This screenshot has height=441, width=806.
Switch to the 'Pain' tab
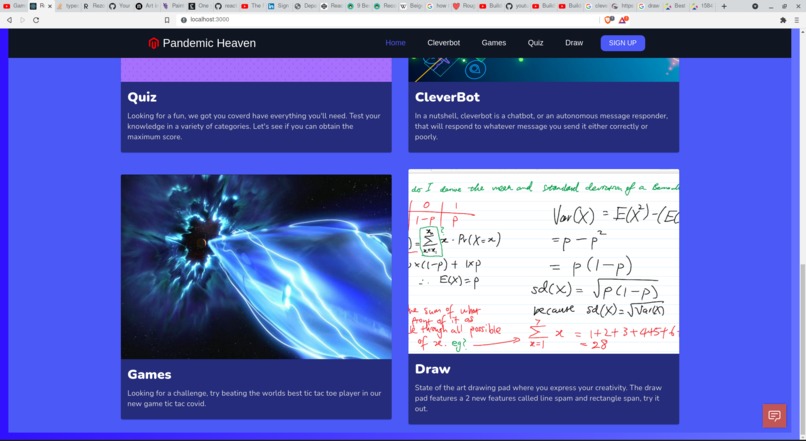coord(173,6)
